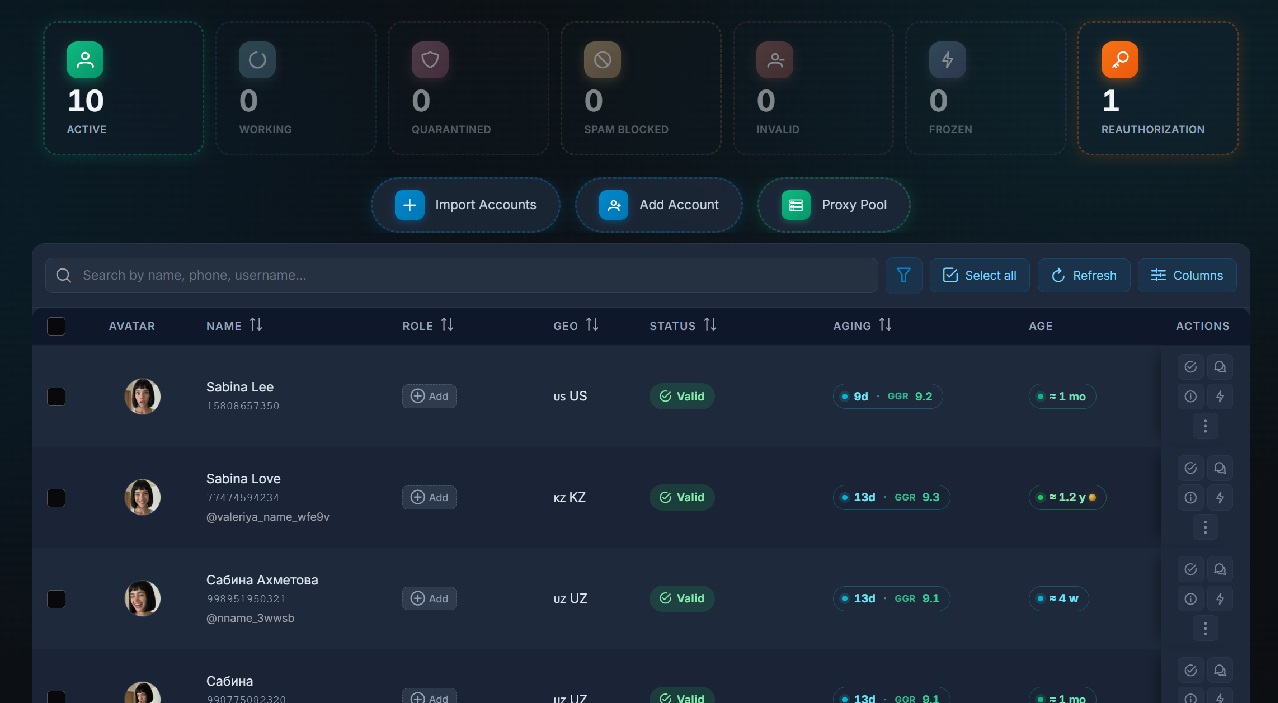Viewport: 1278px width, 703px height.
Task: Click Select all button
Action: tap(980, 275)
